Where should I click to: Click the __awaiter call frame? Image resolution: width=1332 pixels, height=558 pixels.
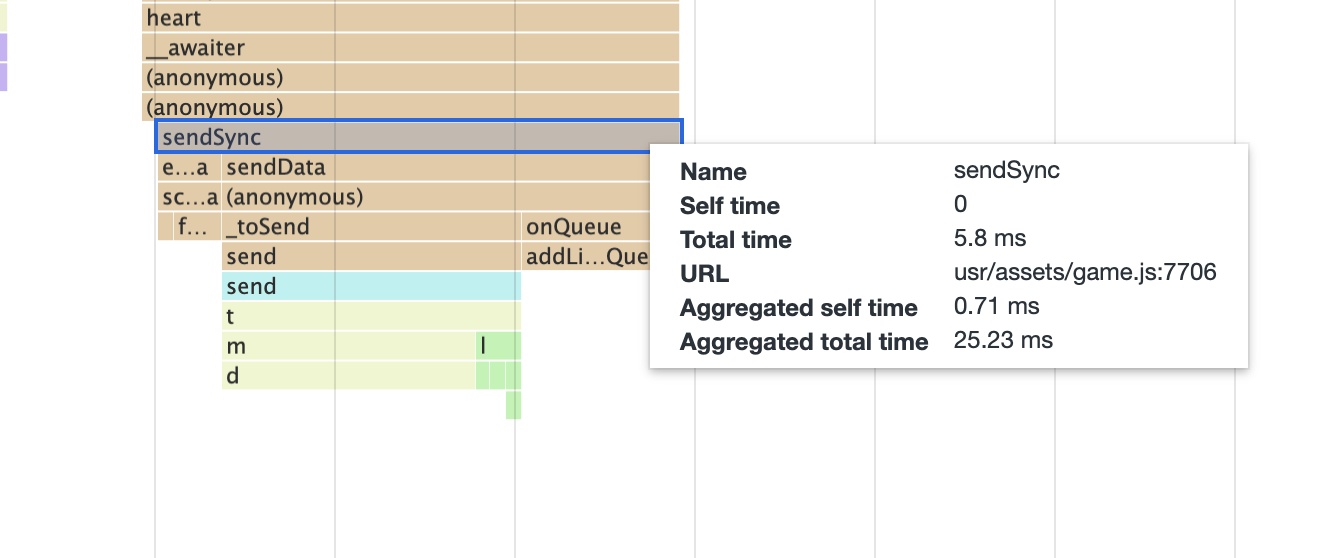[410, 48]
